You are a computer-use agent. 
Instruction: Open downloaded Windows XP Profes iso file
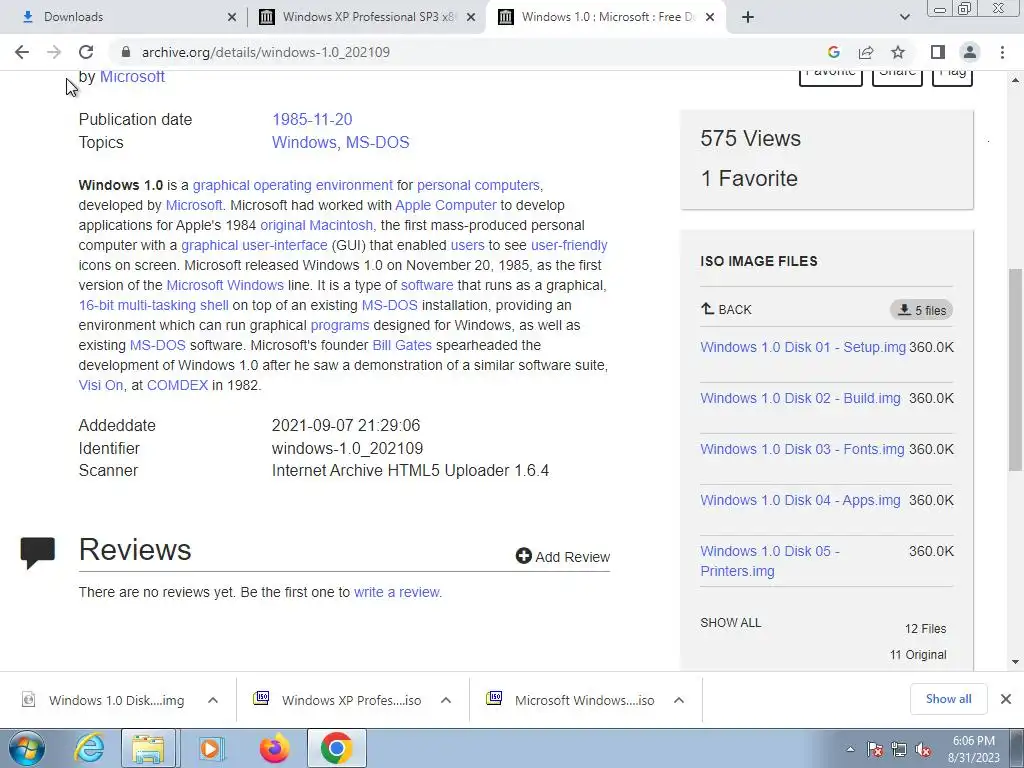point(337,700)
